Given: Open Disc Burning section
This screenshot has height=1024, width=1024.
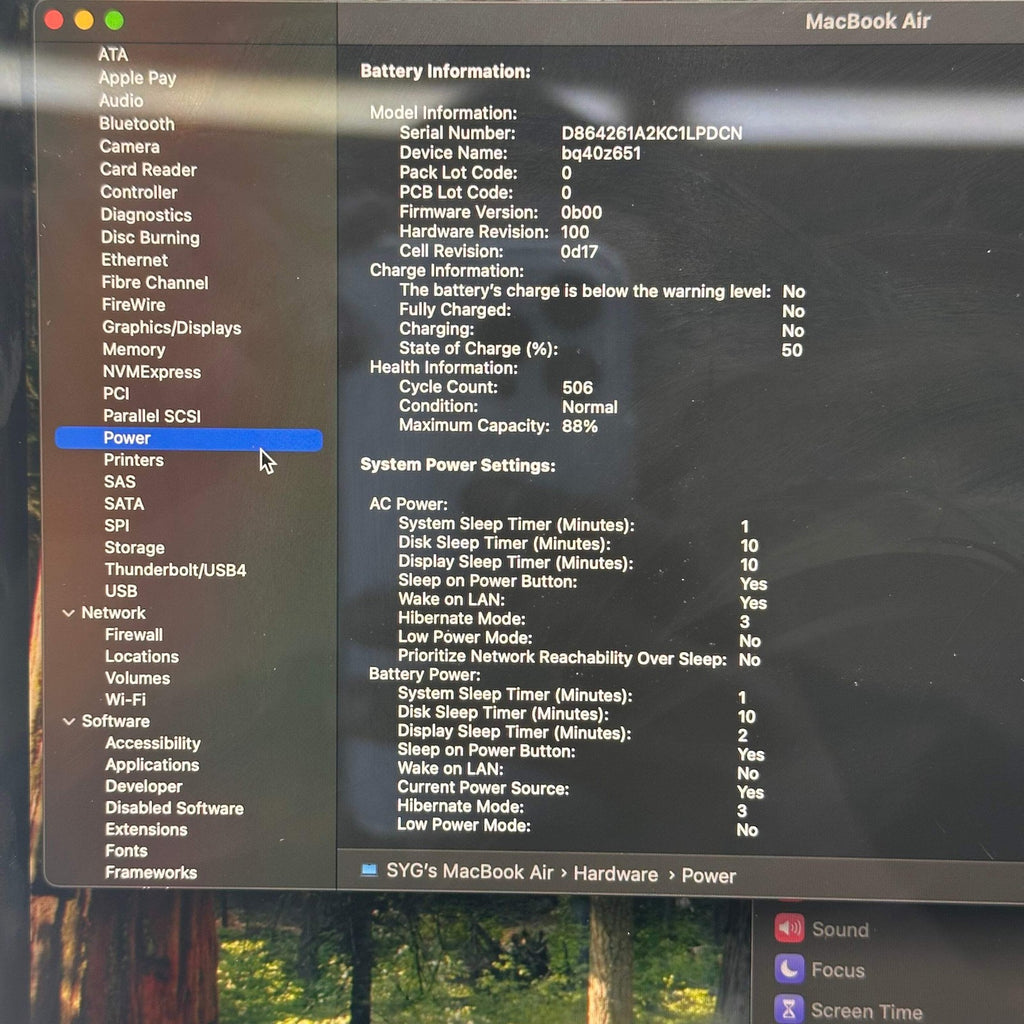Looking at the screenshot, I should 150,237.
